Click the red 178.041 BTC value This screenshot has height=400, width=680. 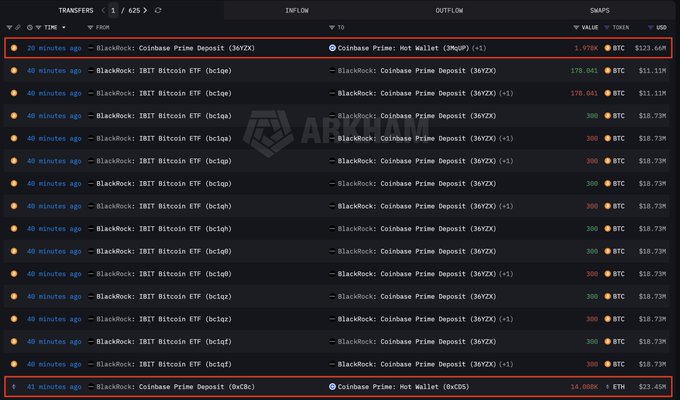[x=584, y=93]
